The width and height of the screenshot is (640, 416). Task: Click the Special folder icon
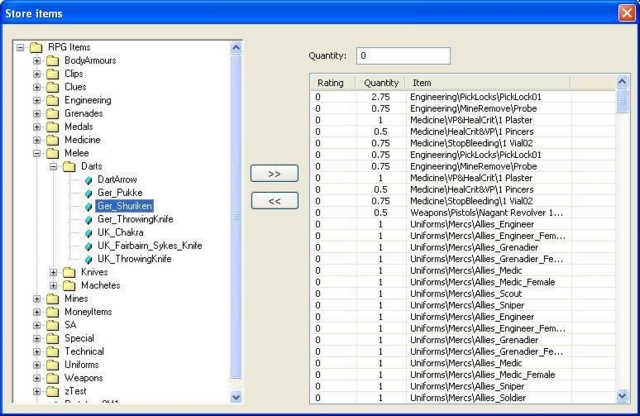pos(52,338)
